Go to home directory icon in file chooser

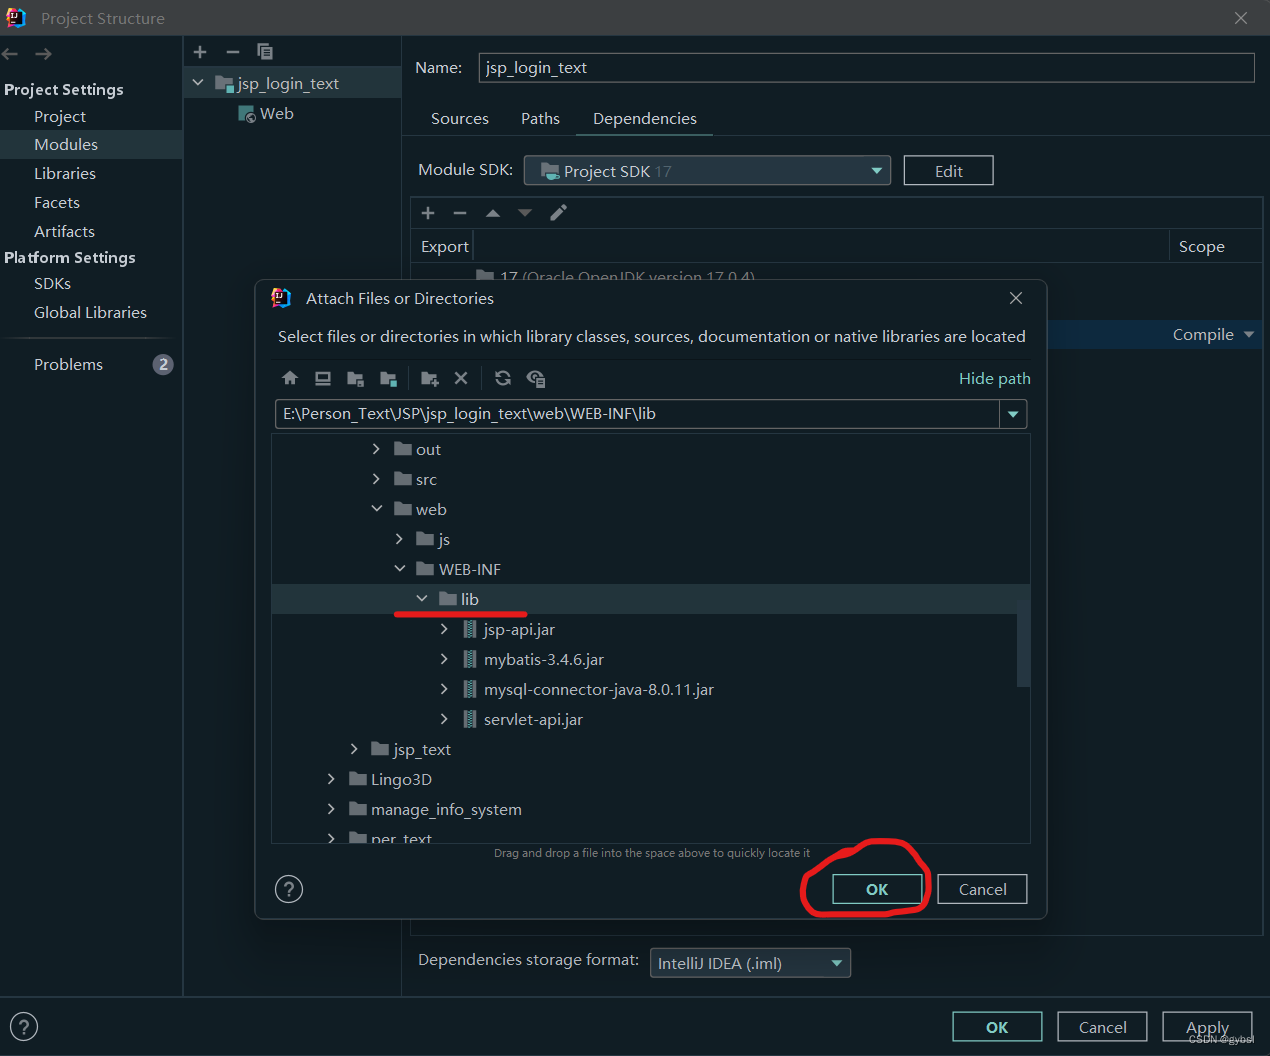pyautogui.click(x=290, y=378)
